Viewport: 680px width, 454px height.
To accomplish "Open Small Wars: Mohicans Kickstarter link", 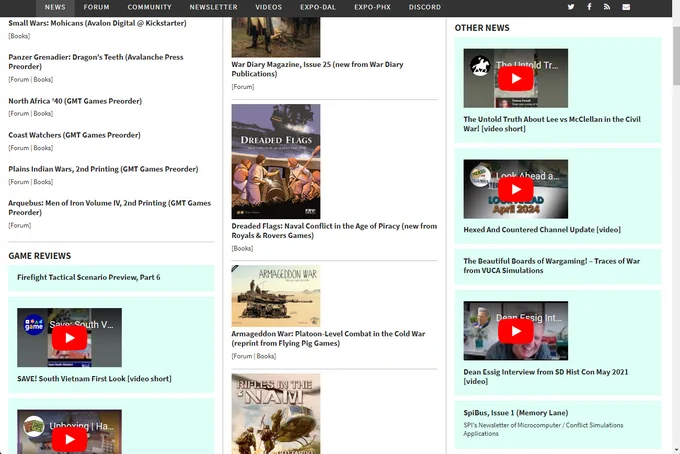I will coord(97,23).
